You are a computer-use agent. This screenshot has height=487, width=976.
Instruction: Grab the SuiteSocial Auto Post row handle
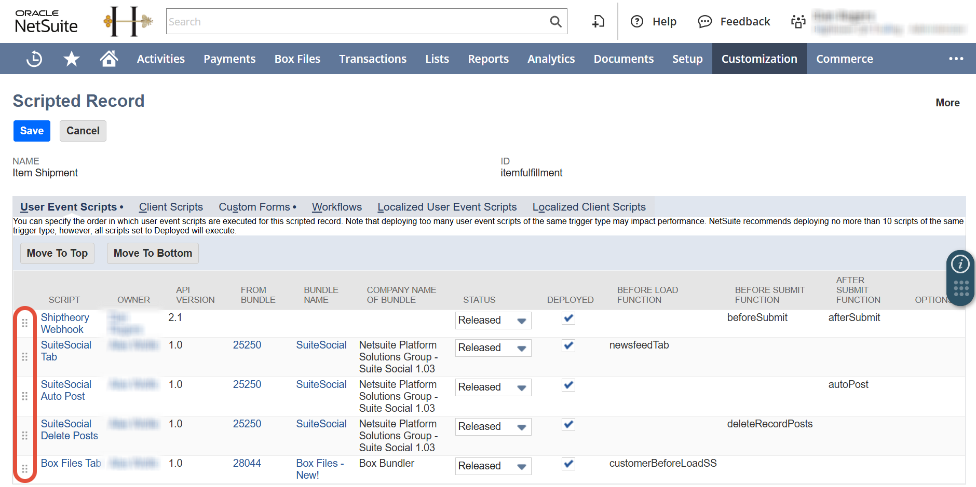tap(25, 396)
